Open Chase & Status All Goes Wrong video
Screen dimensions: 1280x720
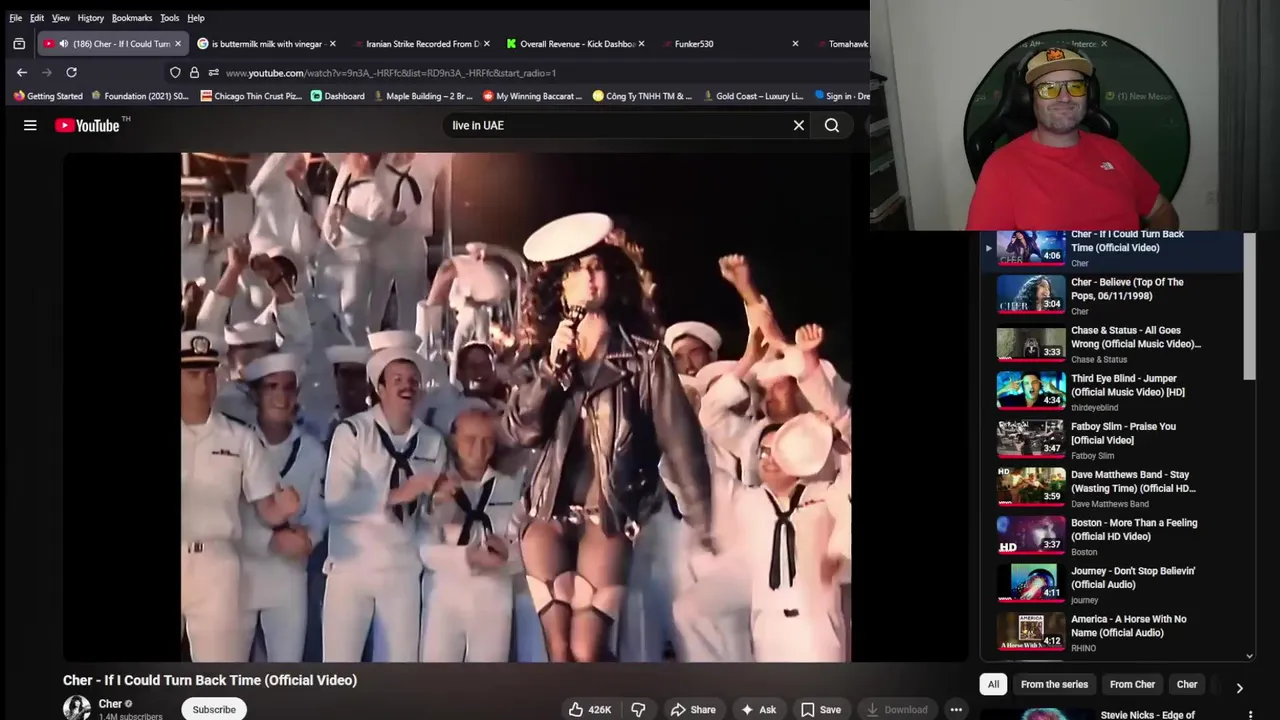click(1136, 337)
